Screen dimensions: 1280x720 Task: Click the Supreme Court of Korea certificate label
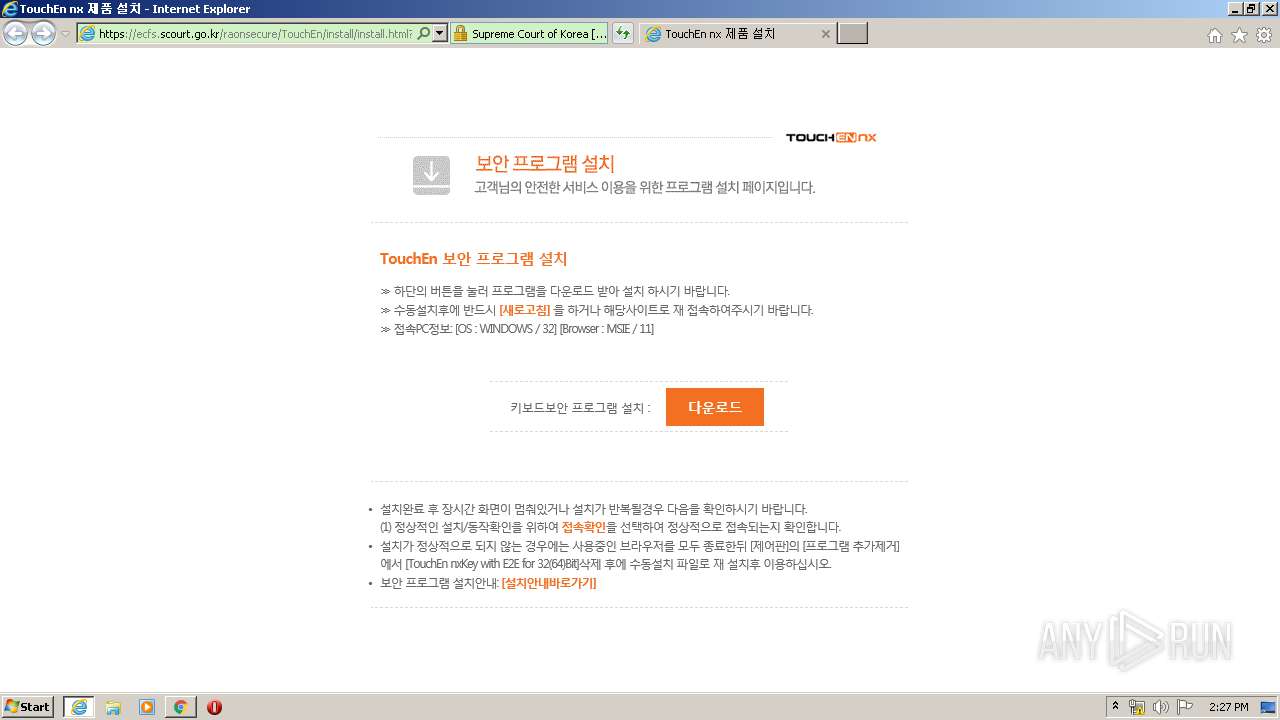539,34
